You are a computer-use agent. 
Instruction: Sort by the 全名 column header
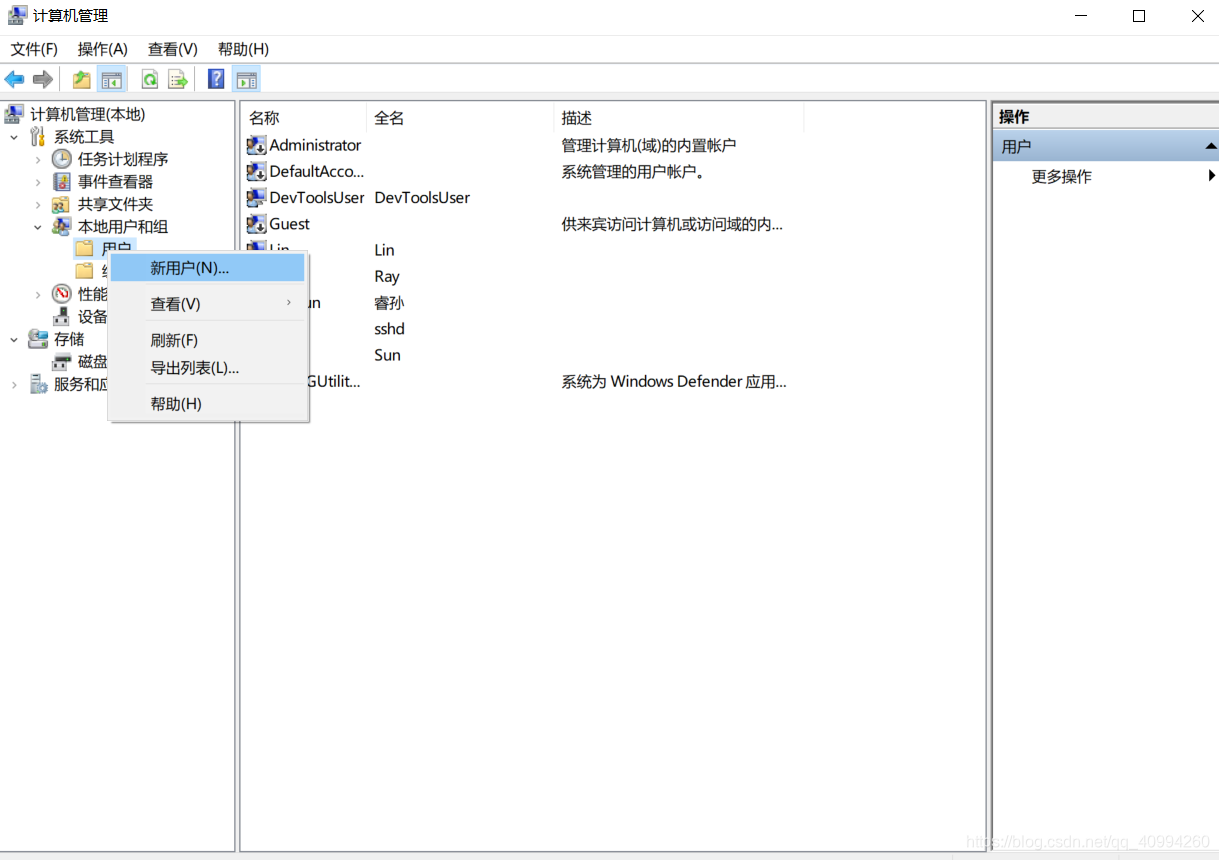click(460, 118)
